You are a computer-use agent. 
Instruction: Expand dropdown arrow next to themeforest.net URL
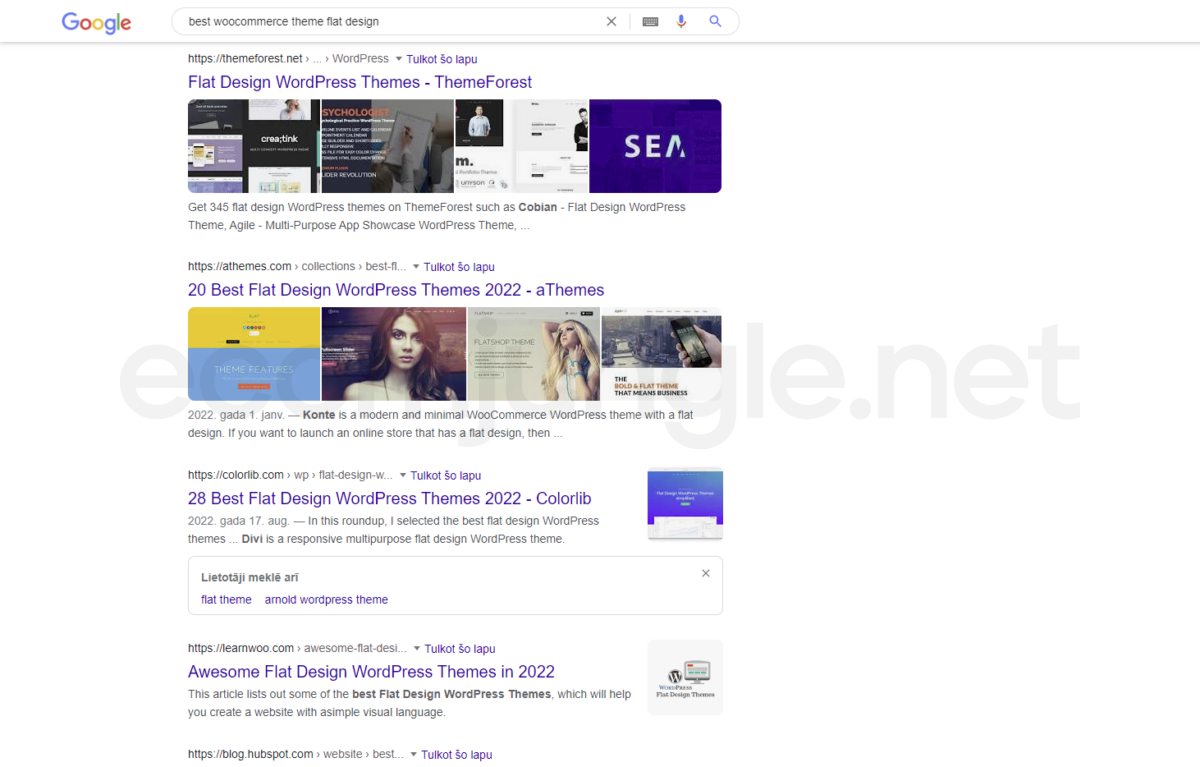(398, 59)
